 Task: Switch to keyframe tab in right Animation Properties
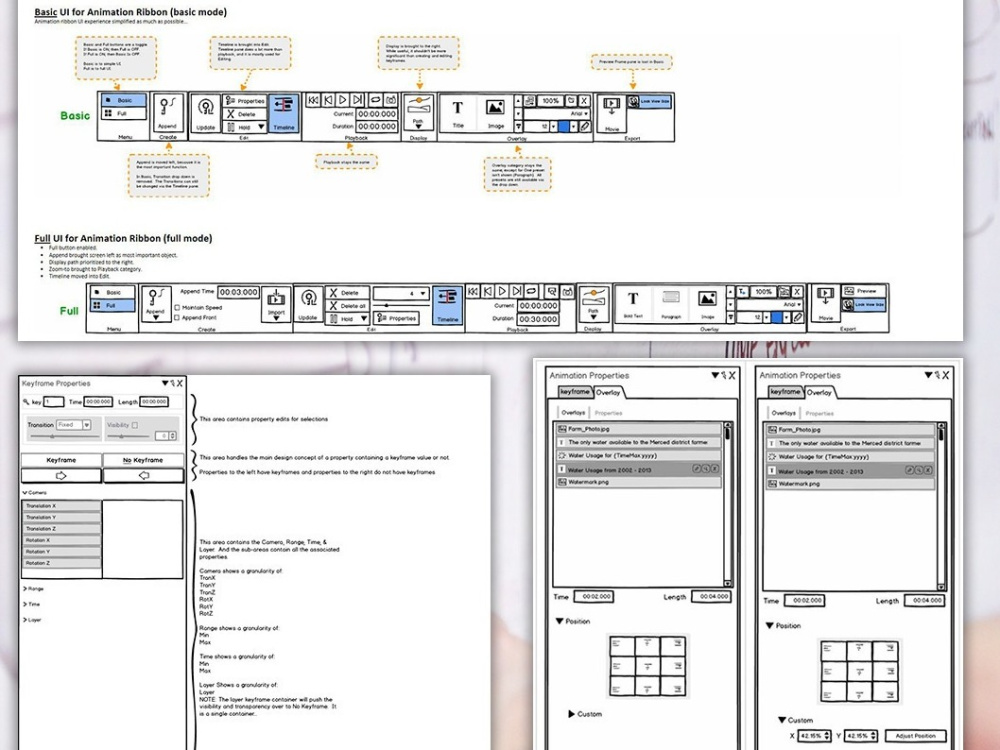pyautogui.click(x=785, y=392)
